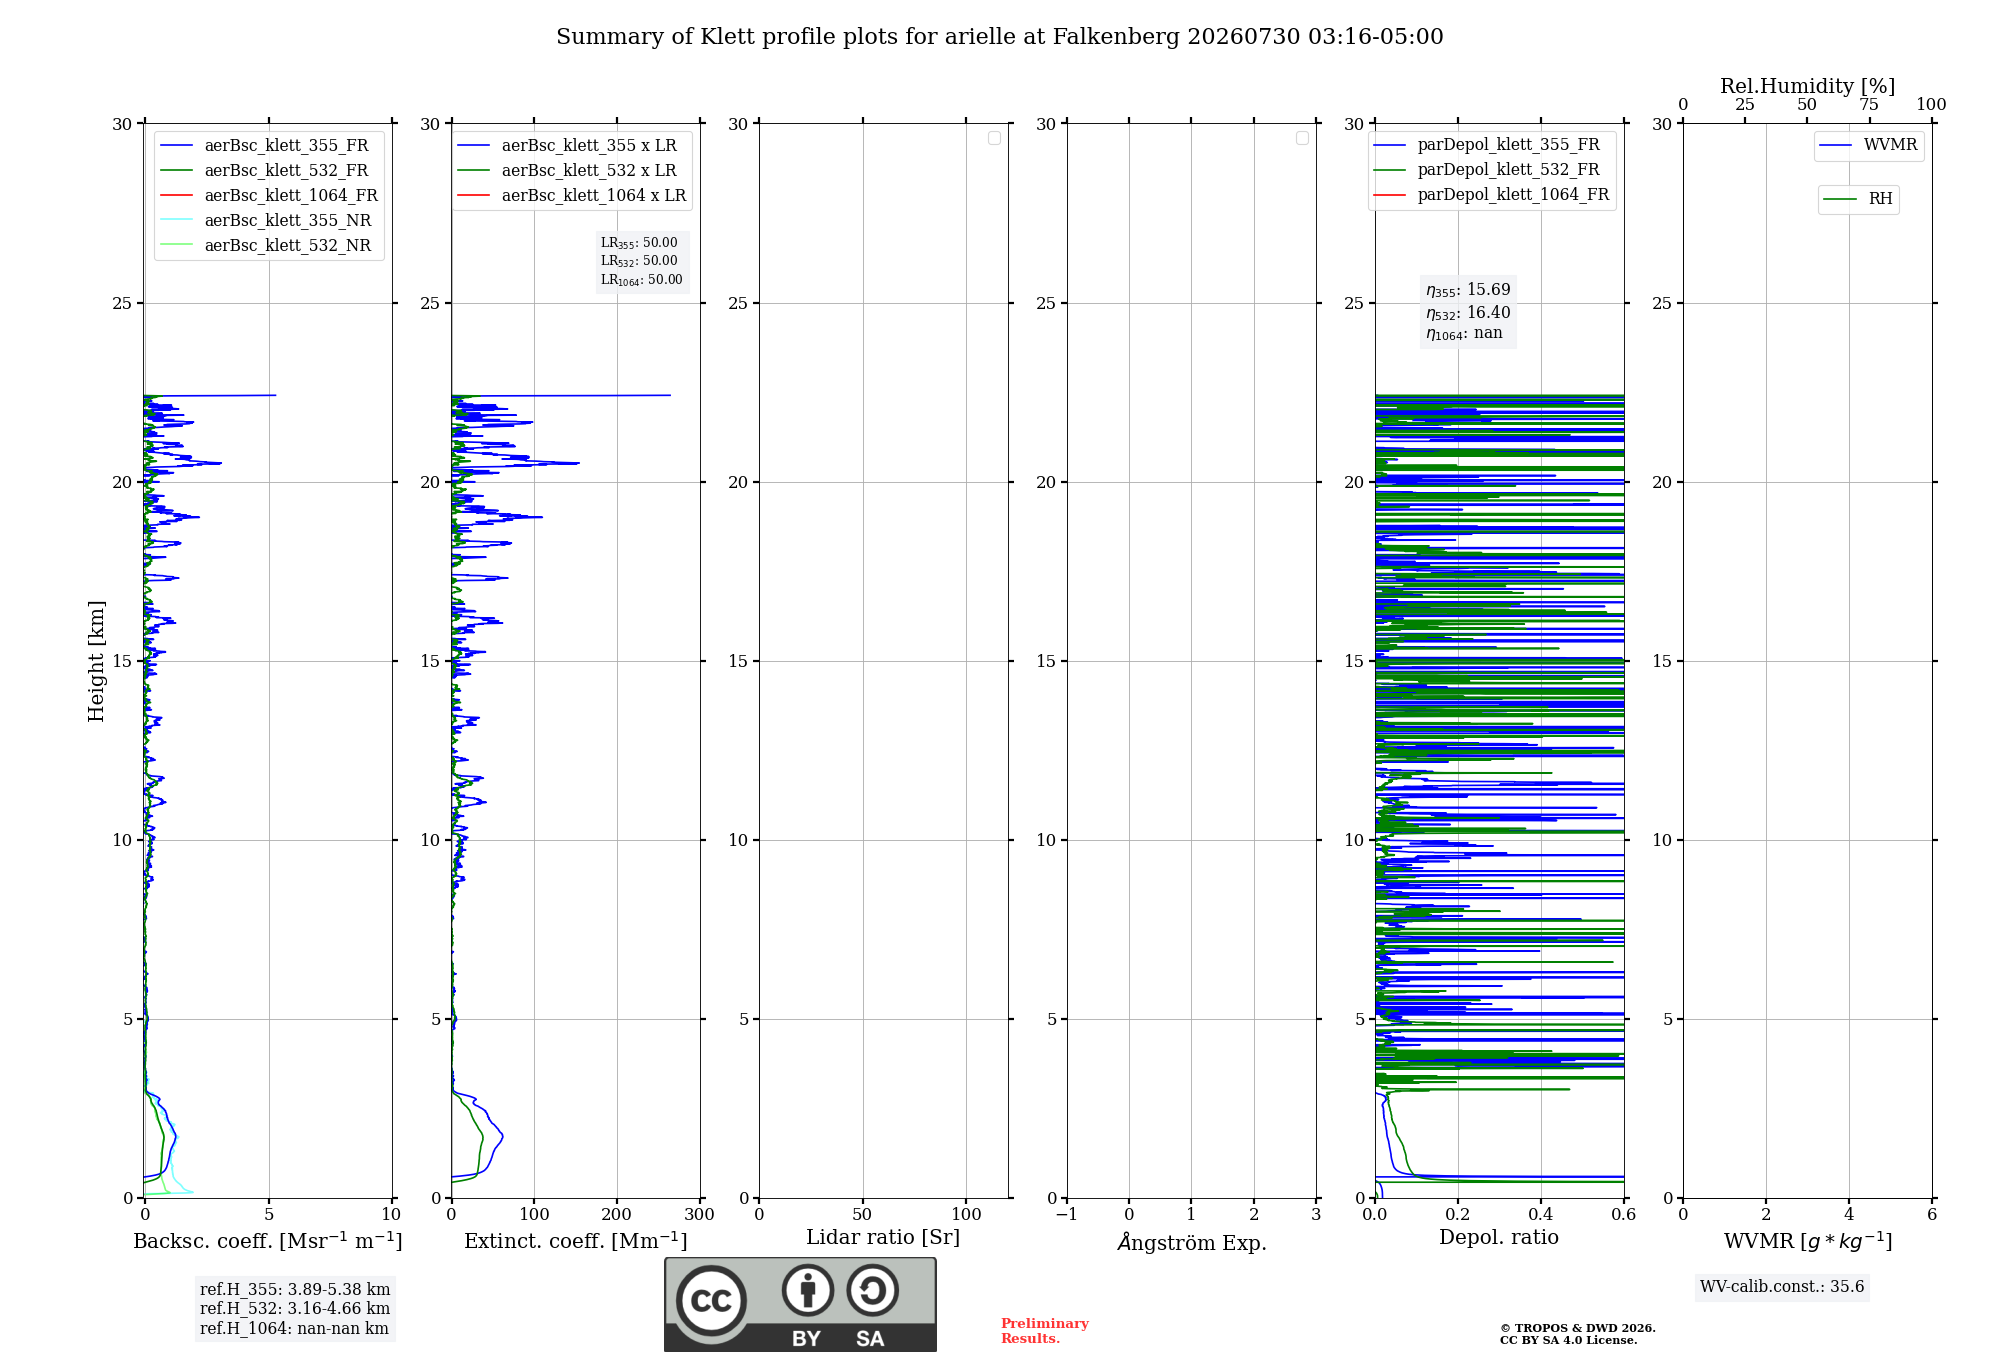Select the aerBsc_klett_1064_FR legend entry
The image size is (2000, 1360).
[269, 196]
